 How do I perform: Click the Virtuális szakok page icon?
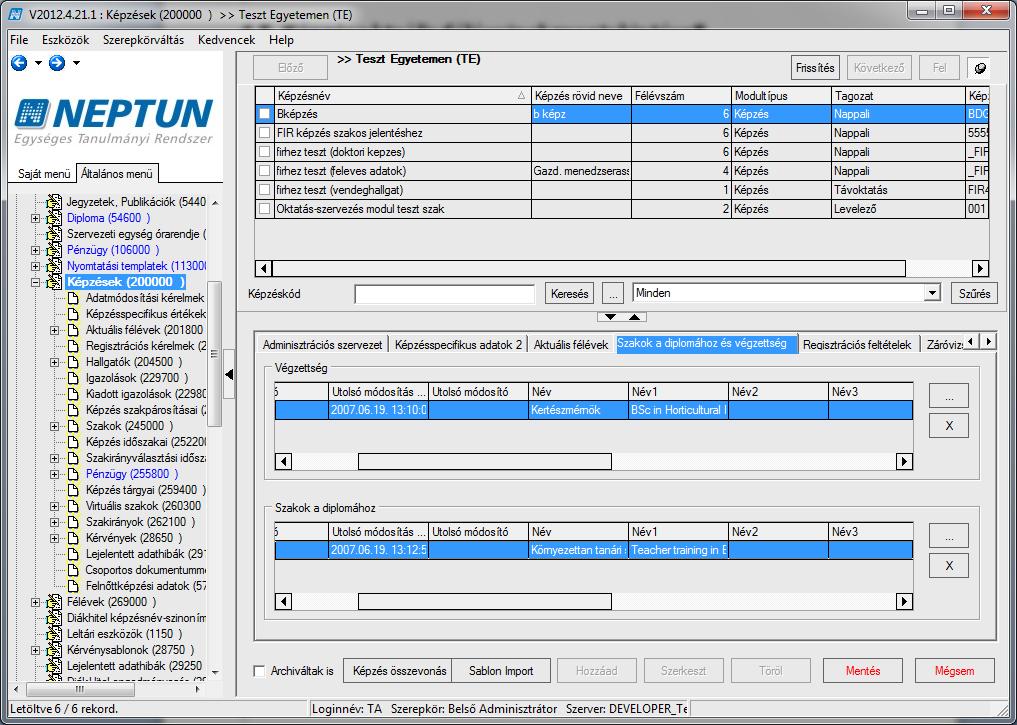click(x=73, y=506)
